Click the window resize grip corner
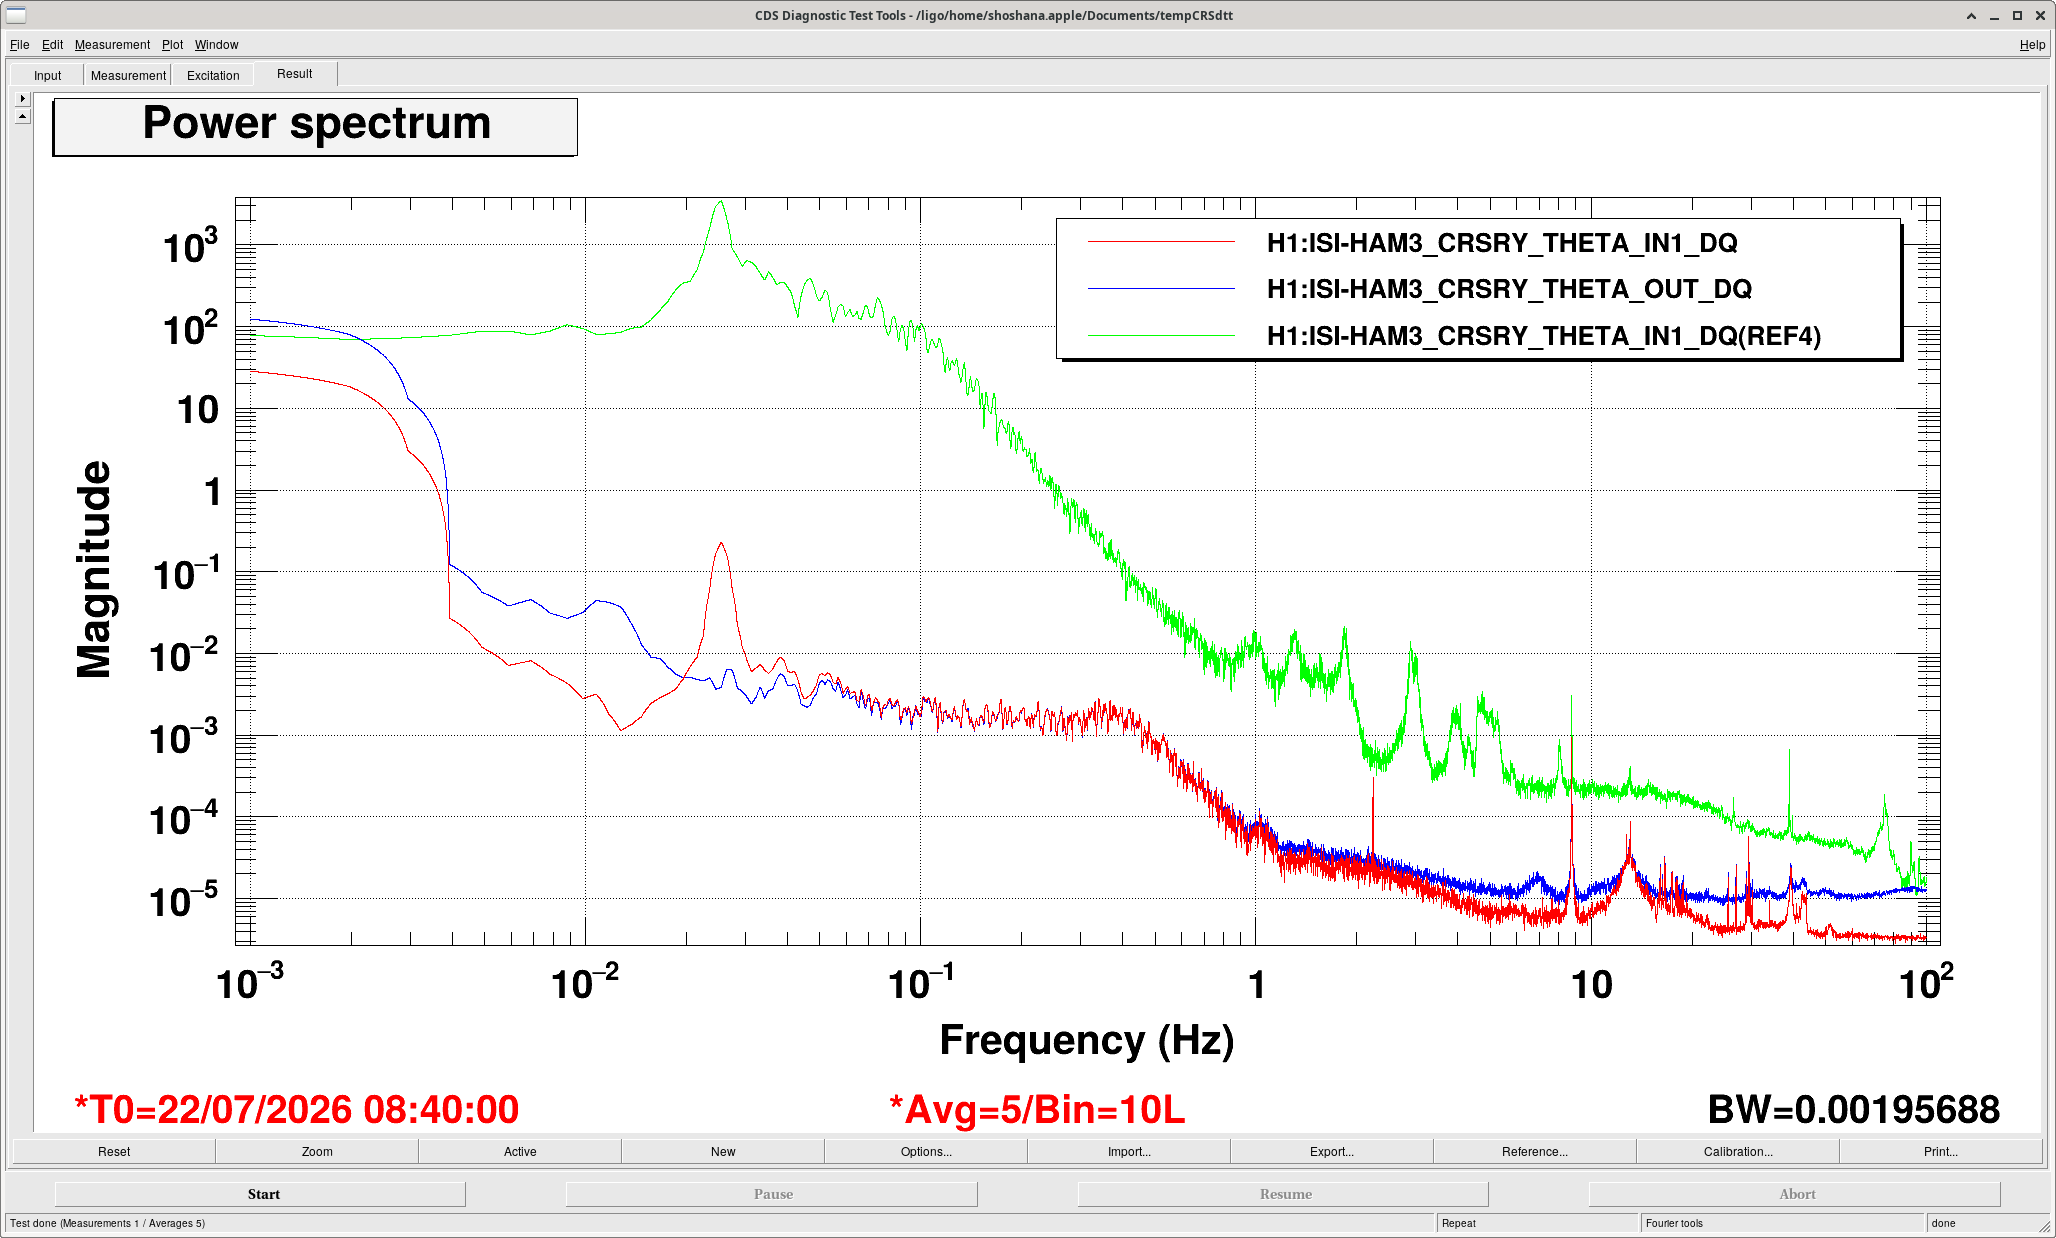The width and height of the screenshot is (2056, 1238). (x=2043, y=1225)
